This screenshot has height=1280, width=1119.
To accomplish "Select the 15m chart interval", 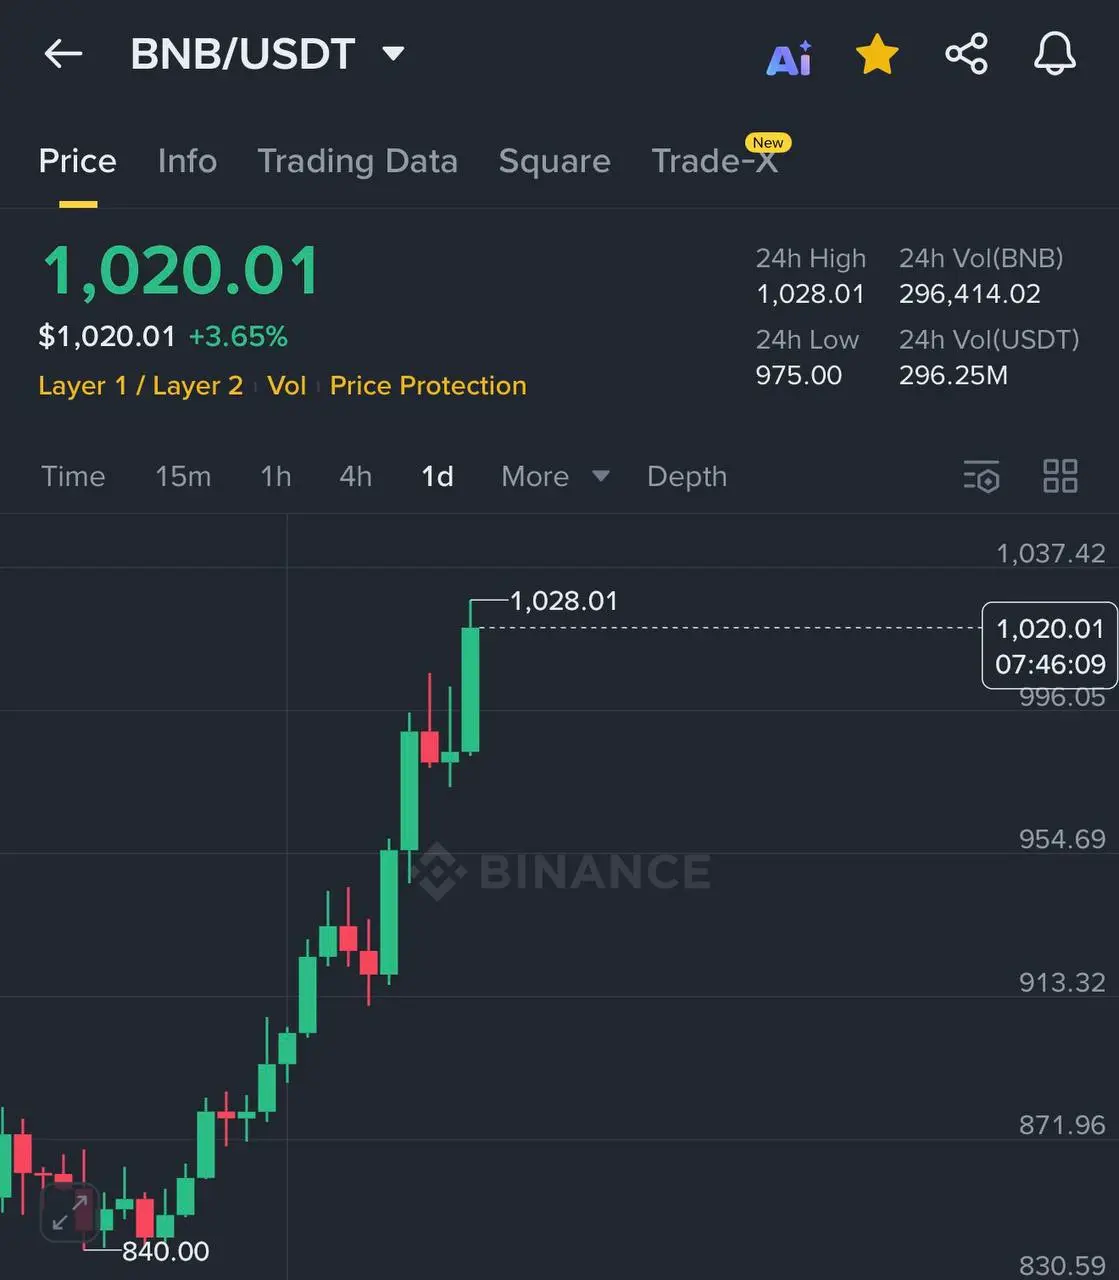I will [x=183, y=476].
